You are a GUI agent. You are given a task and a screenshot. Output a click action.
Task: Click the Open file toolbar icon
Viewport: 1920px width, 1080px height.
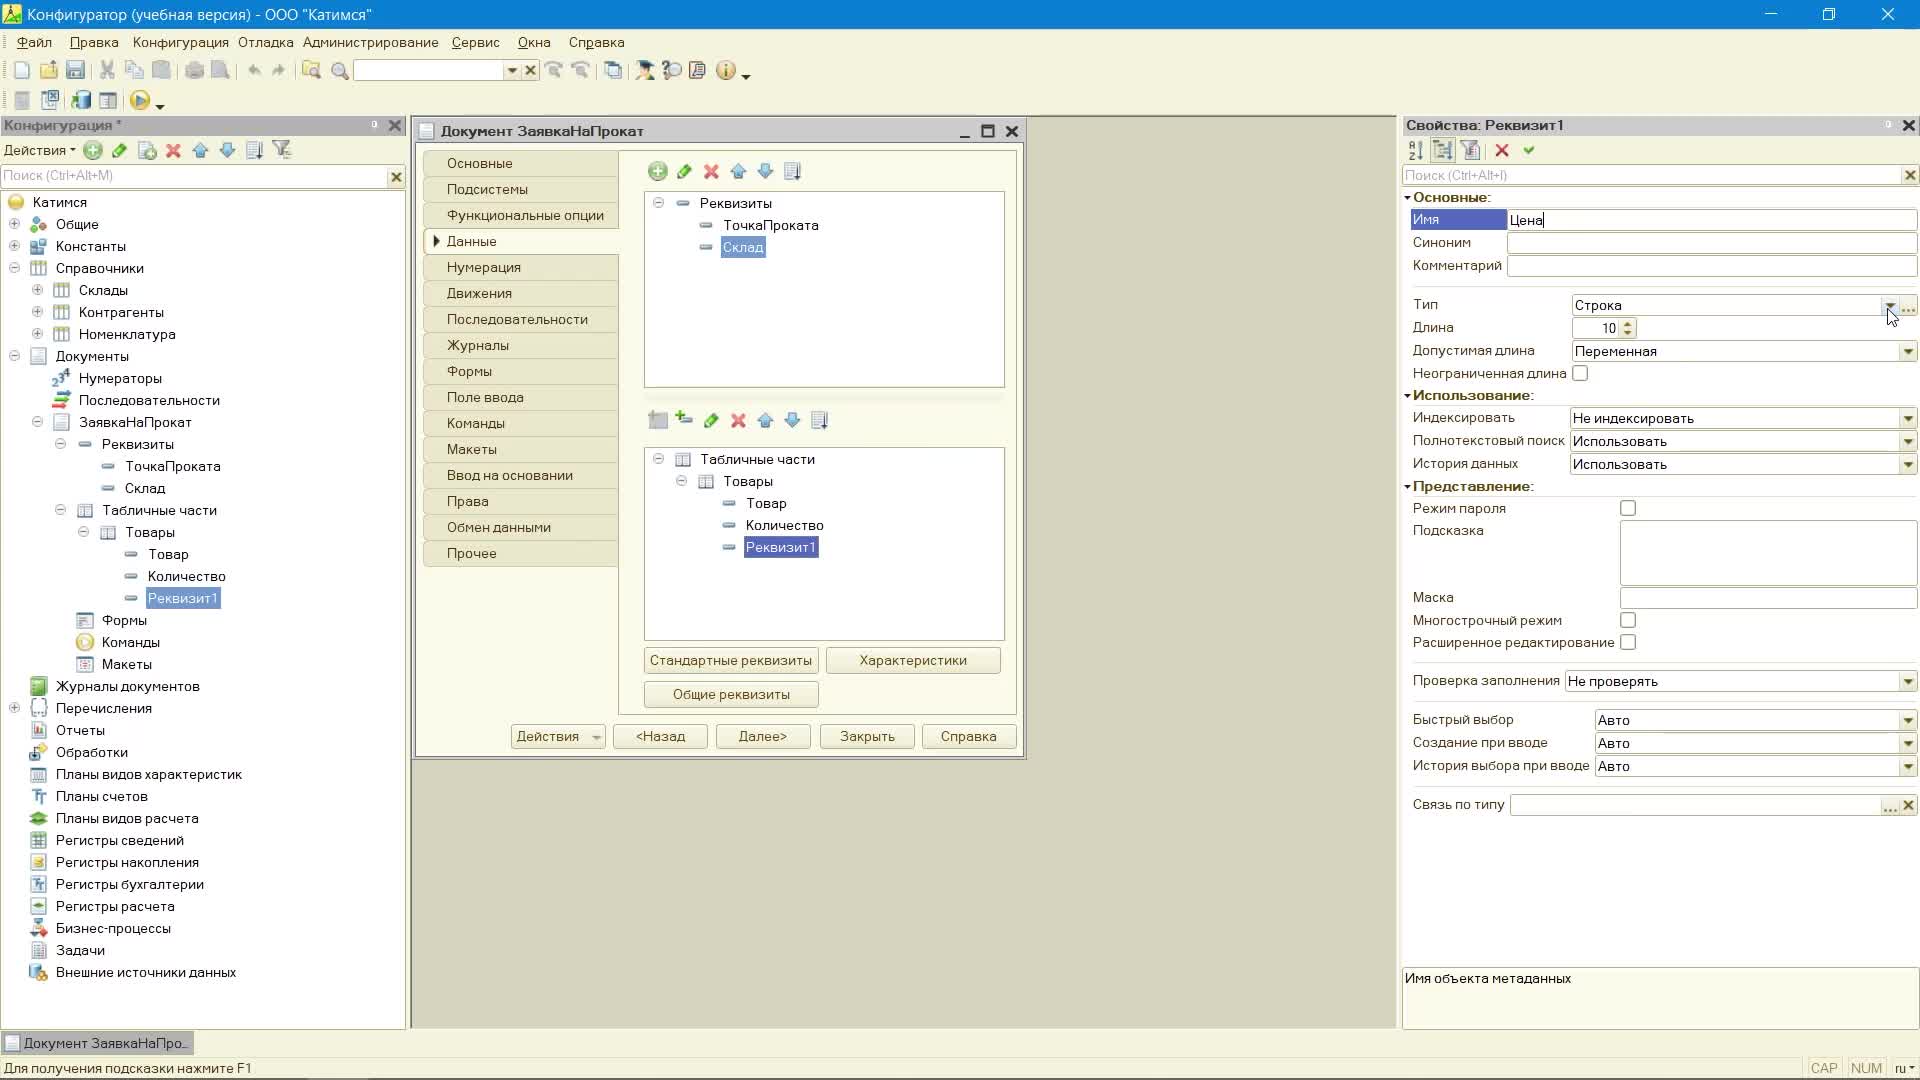click(48, 70)
